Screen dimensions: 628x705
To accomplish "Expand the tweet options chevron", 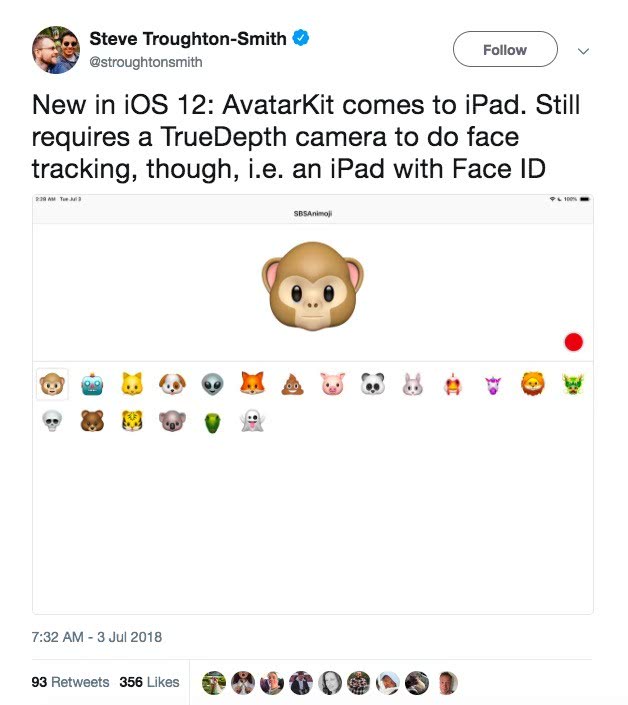I will click(x=585, y=50).
